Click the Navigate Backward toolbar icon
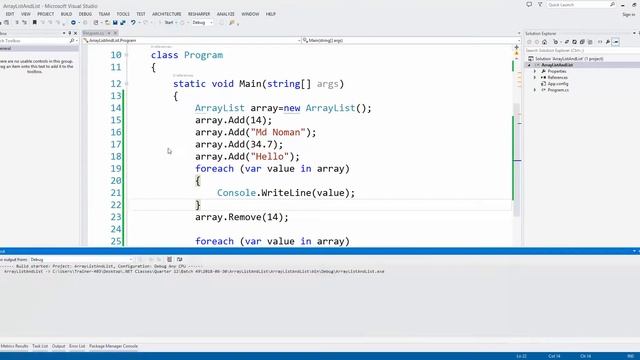Screen dimensions: 640x360 pyautogui.click(x=73, y=22)
